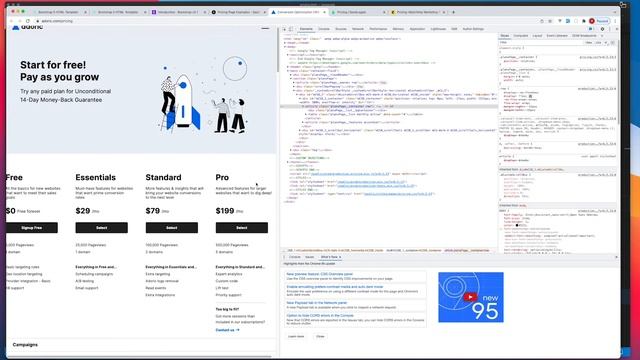Image resolution: width=640 pixels, height=360 pixels.
Task: Select the What's New drawer tab
Action: pos(329,257)
